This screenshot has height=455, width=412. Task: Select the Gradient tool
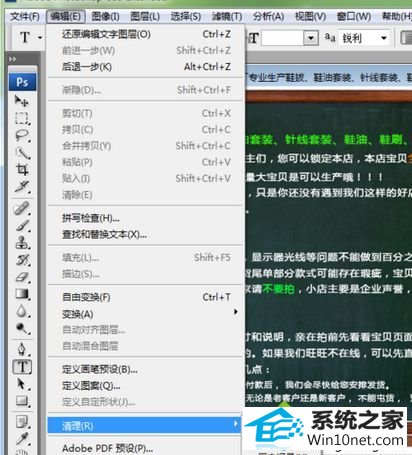22,294
